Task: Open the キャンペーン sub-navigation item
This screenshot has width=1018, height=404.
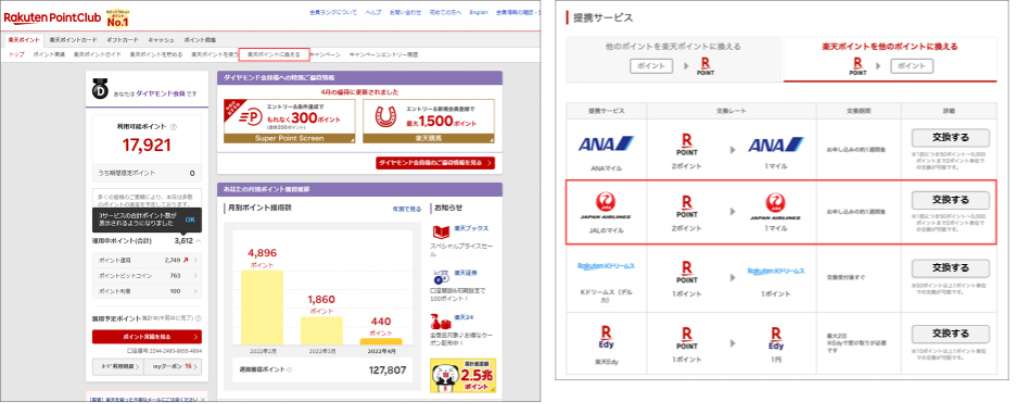Action: (327, 55)
